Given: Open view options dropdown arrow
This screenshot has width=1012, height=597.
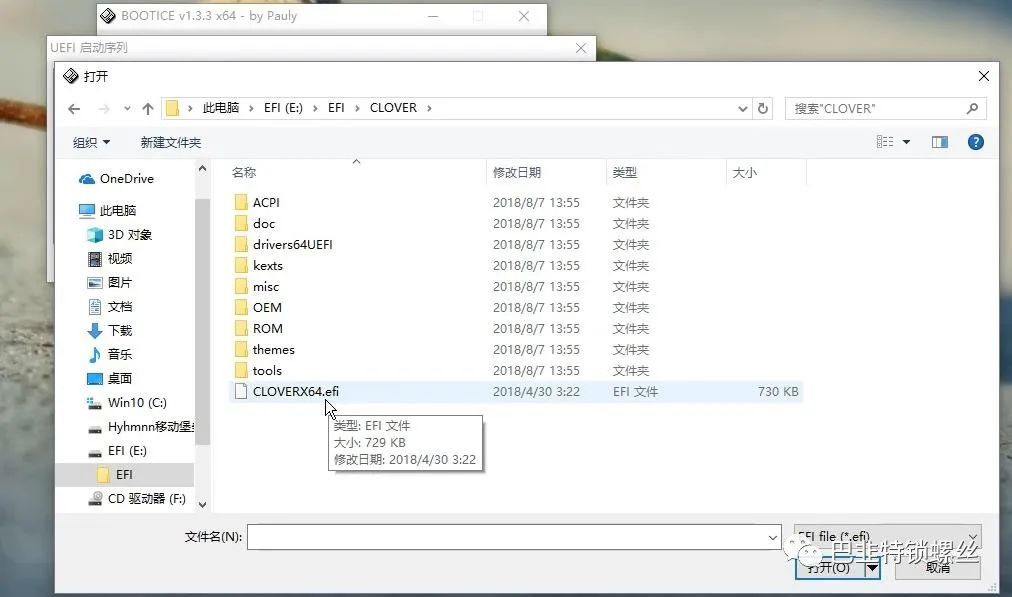Looking at the screenshot, I should point(906,142).
